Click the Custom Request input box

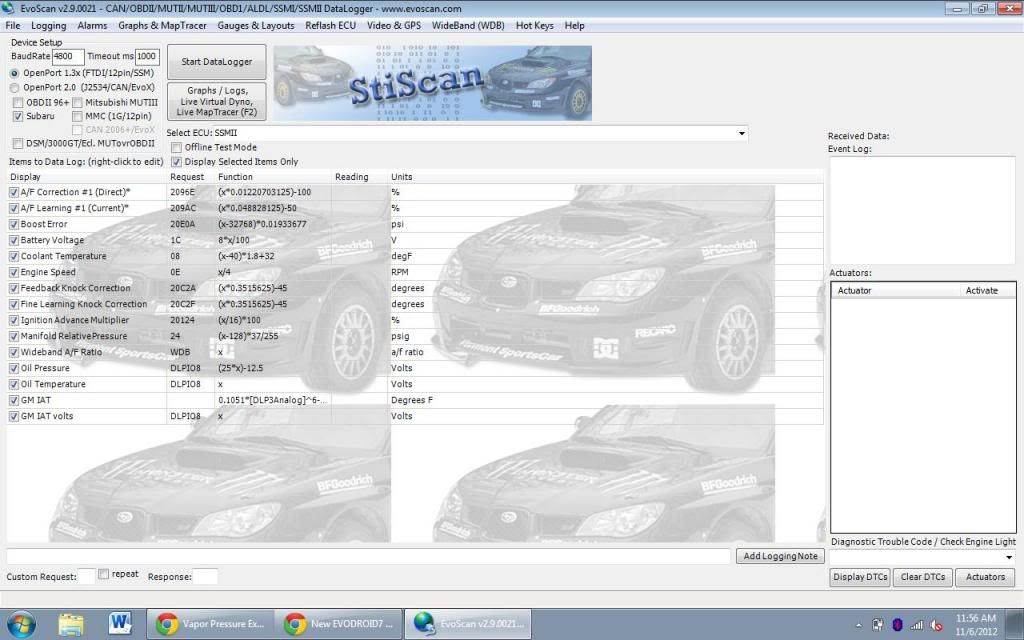click(x=86, y=577)
